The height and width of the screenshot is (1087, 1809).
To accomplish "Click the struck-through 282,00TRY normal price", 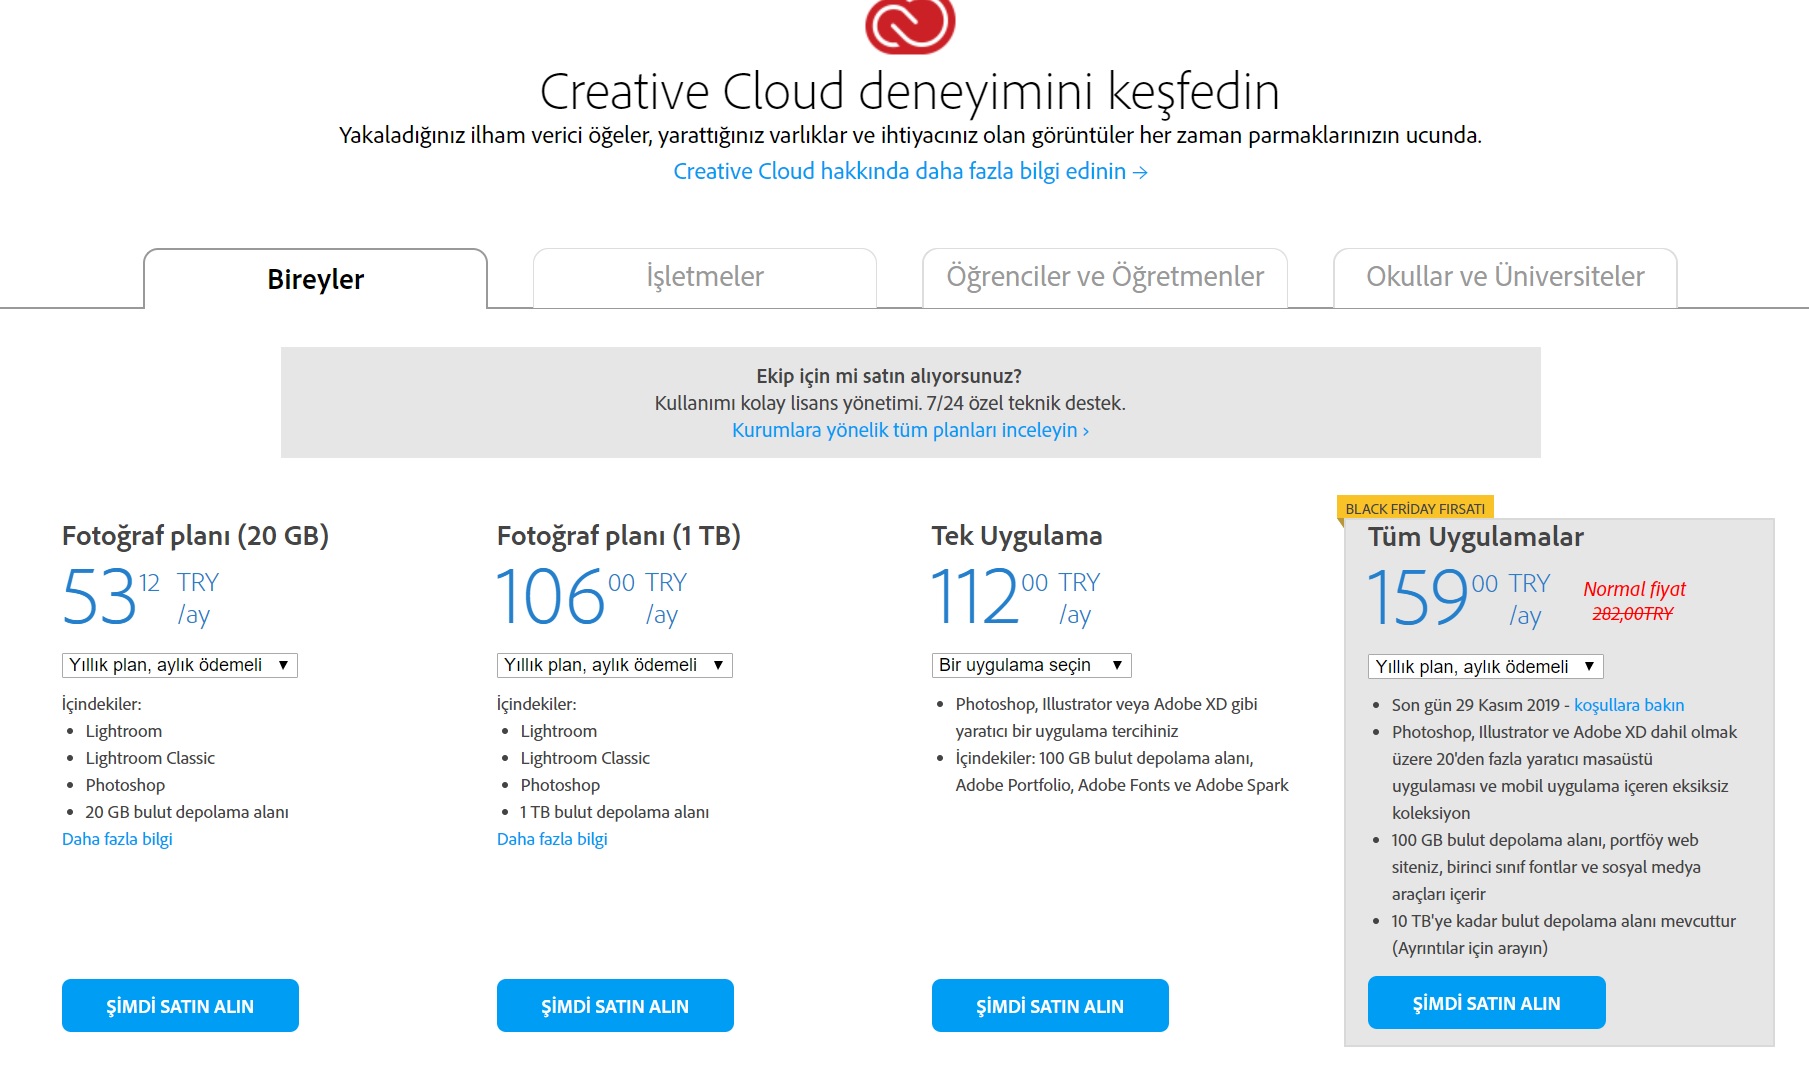I will (1633, 614).
